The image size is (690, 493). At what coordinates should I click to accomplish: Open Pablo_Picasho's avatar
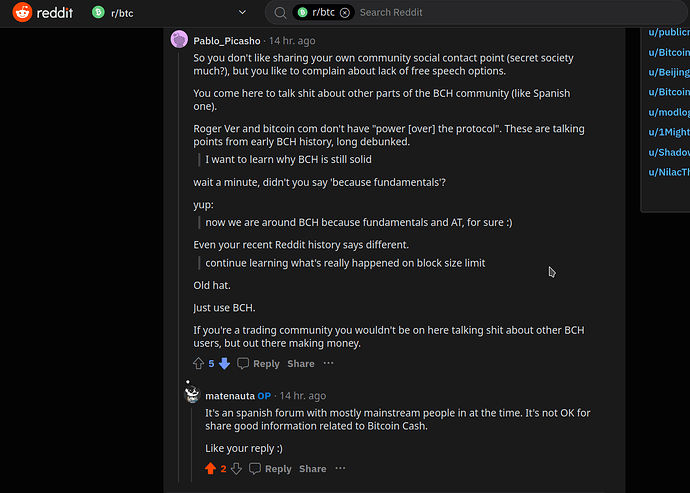pyautogui.click(x=179, y=40)
